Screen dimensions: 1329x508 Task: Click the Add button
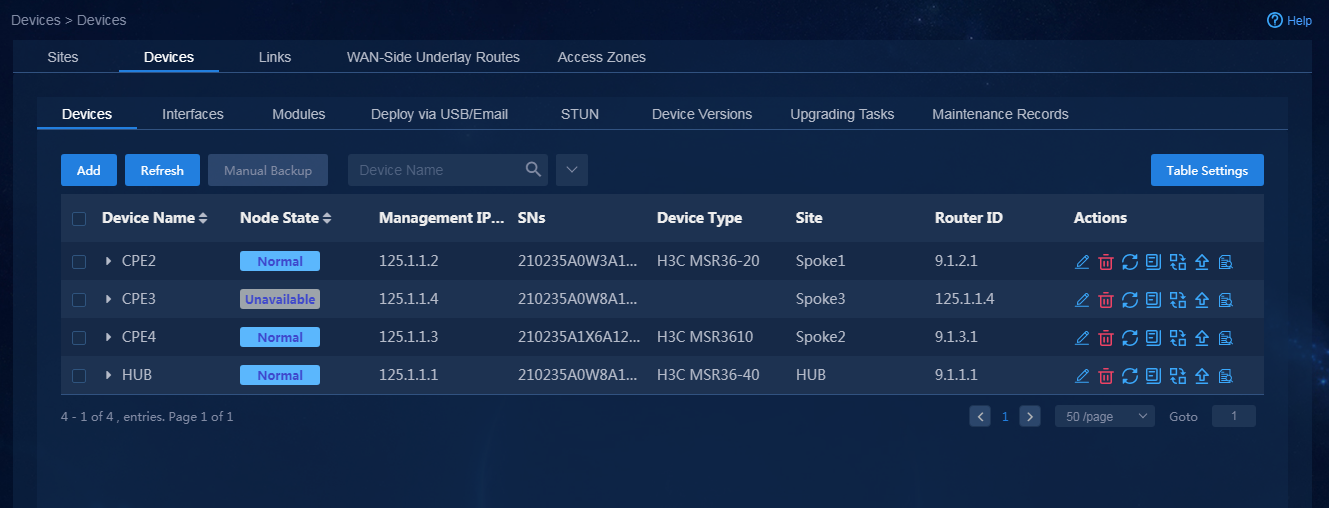[x=89, y=170]
